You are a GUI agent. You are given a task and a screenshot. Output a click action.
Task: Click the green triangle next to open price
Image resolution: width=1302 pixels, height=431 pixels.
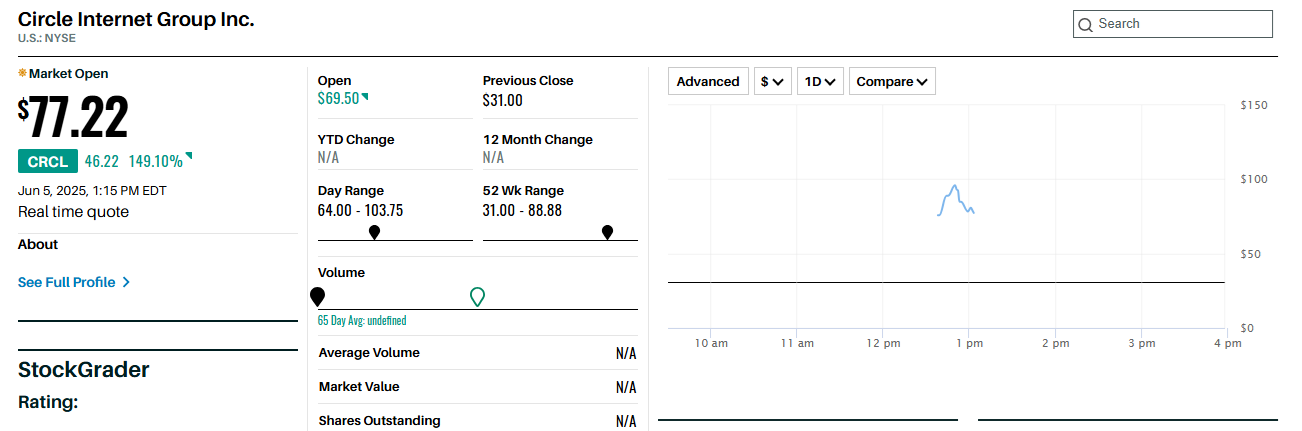[x=365, y=97]
